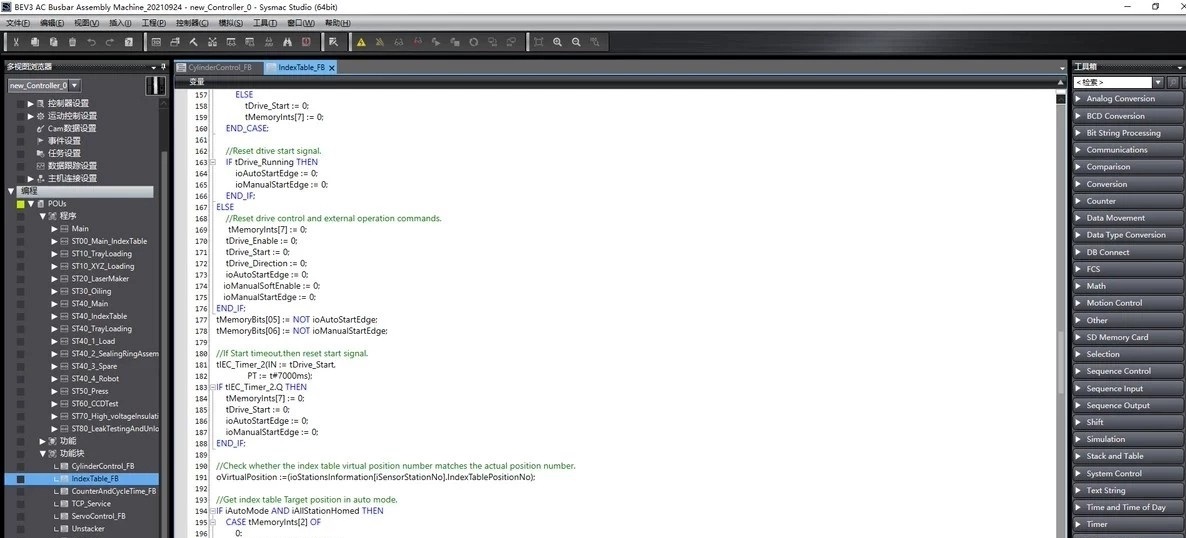Select the ST60_CCDTest program

(97, 403)
